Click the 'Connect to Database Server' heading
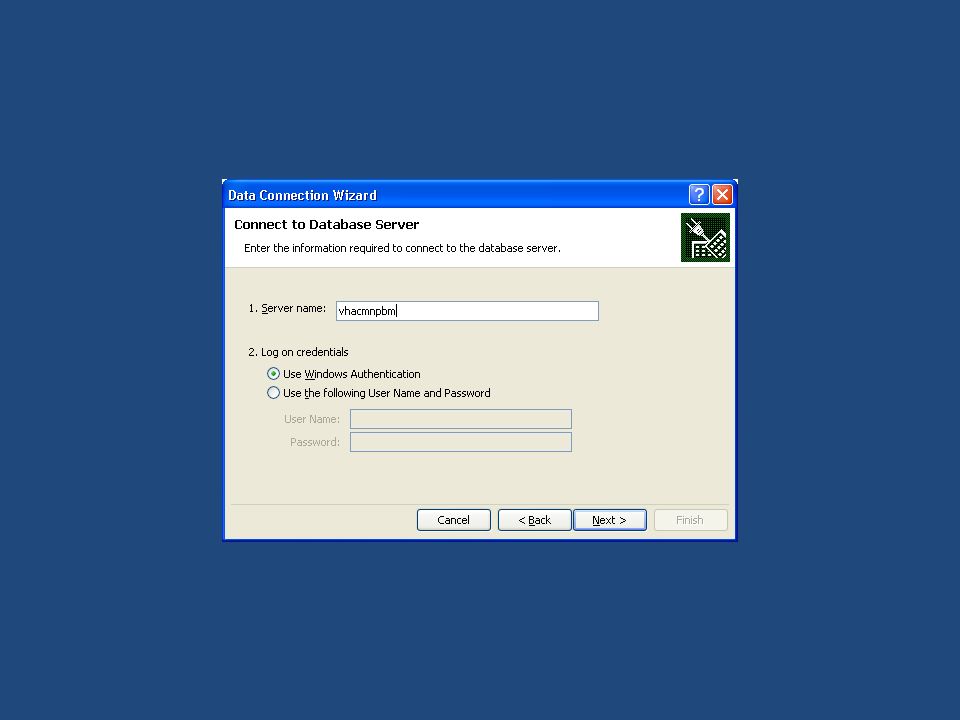 coord(326,225)
